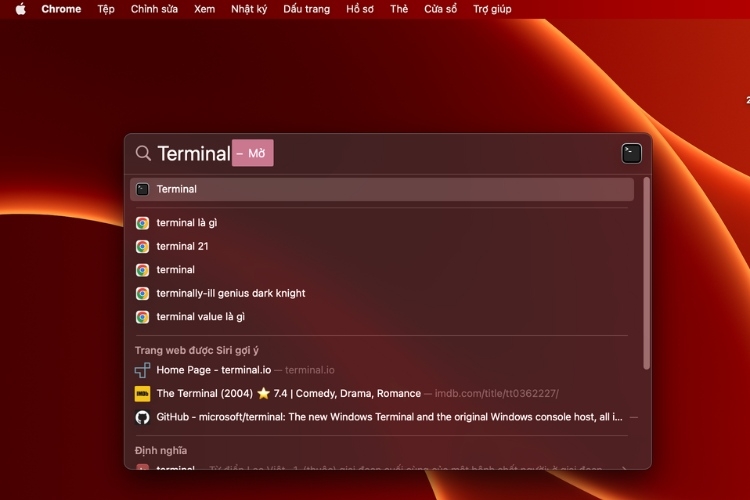The height and width of the screenshot is (500, 750).
Task: Click Chrome icon beside 'terminal 21'
Action: (x=143, y=246)
